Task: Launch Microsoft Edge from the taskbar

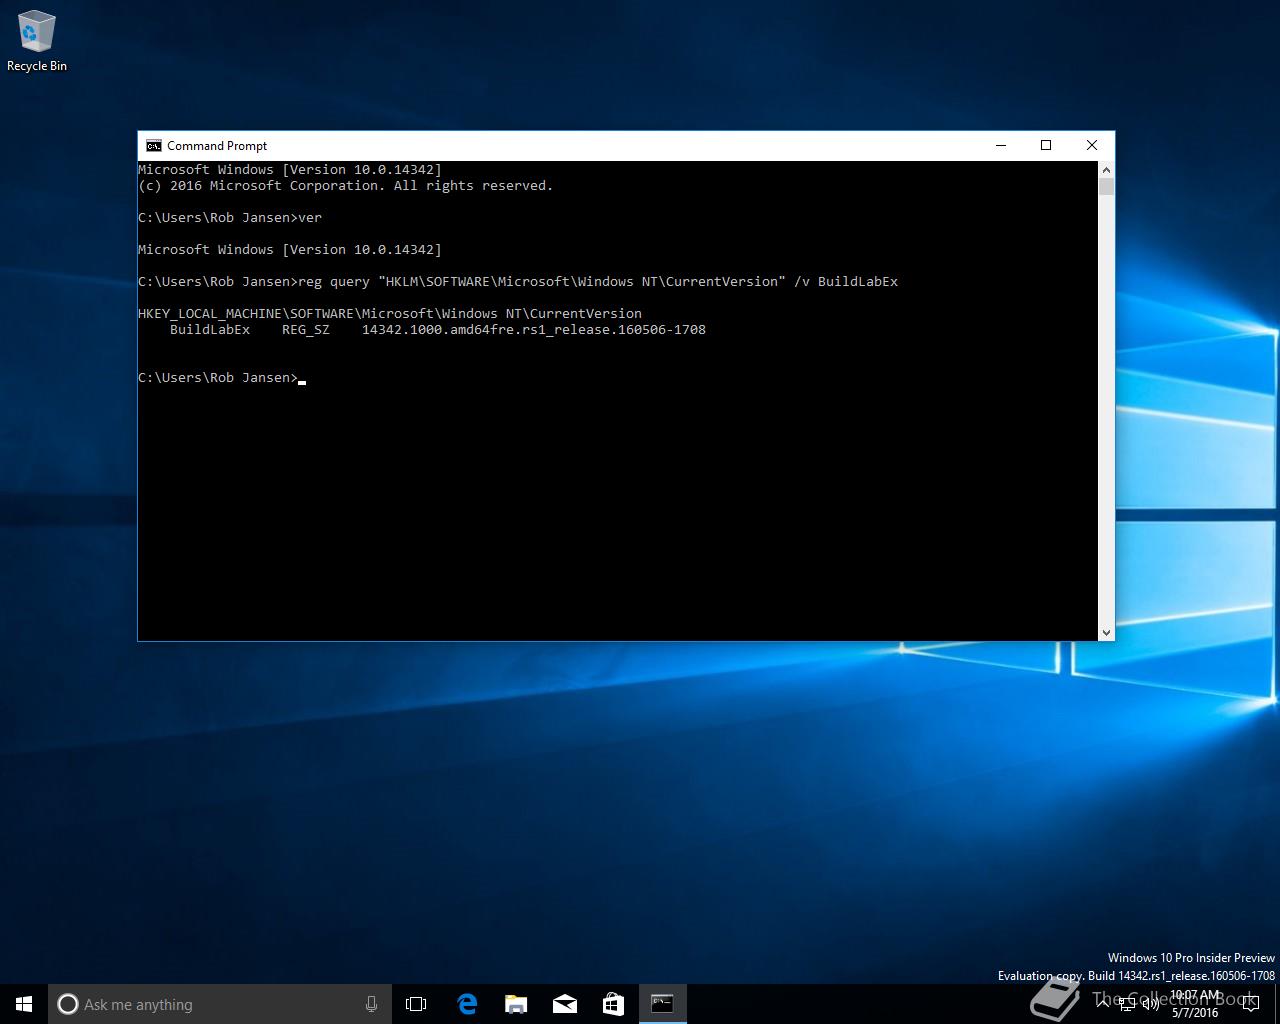Action: [467, 1004]
